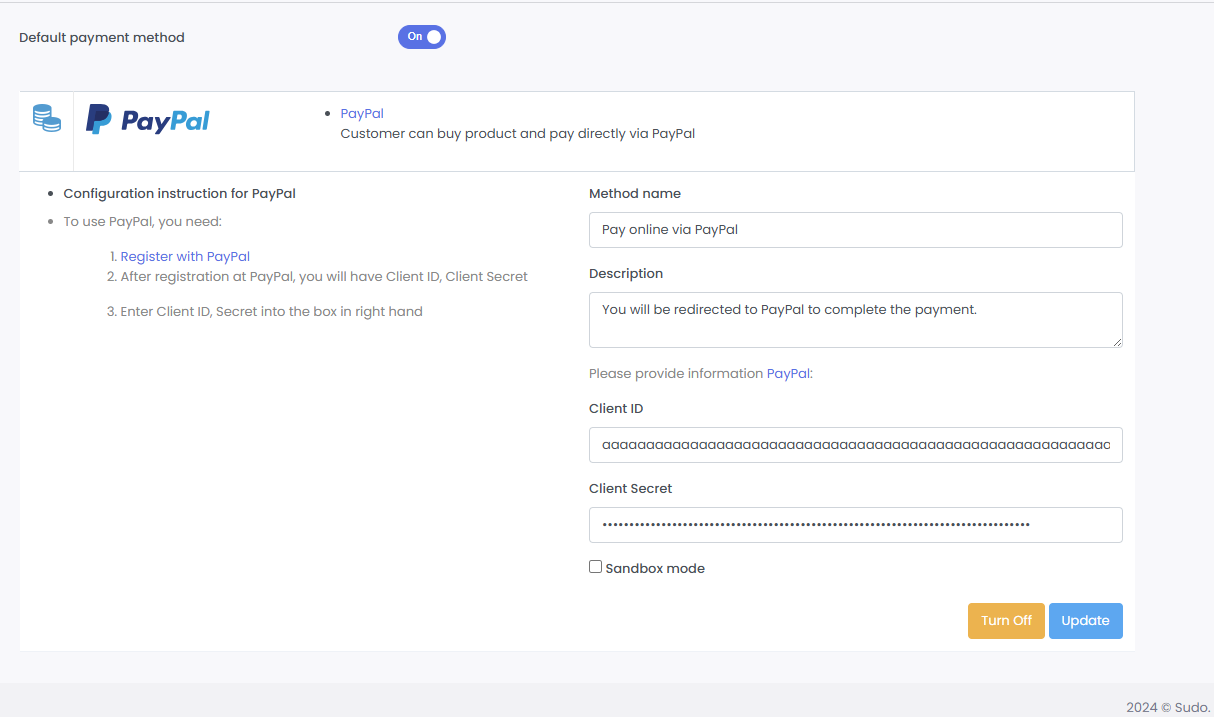Viewport: 1214px width, 717px height.
Task: Click 'Configuration instruction for PayPal' heading
Action: (x=180, y=194)
